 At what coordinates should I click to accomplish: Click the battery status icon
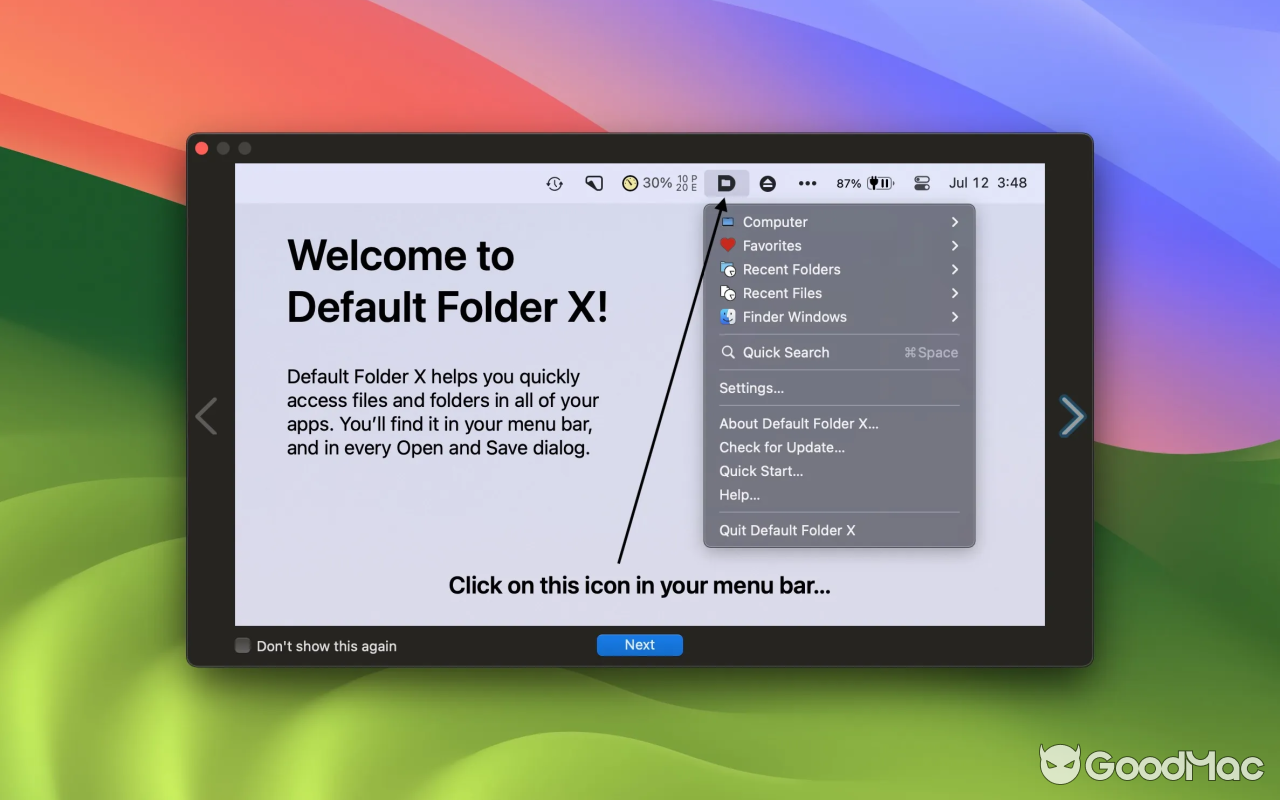pyautogui.click(x=878, y=183)
